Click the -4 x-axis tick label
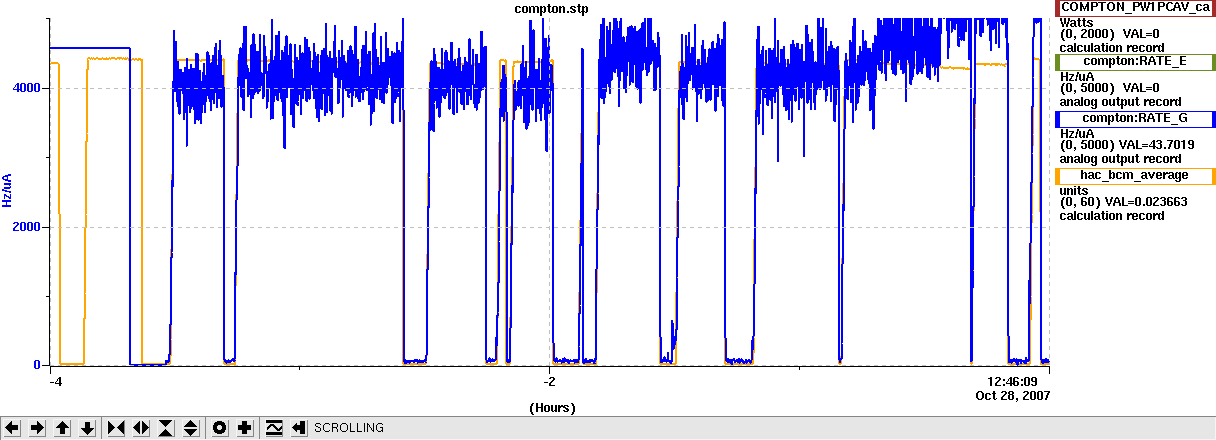The width and height of the screenshot is (1216, 440). pyautogui.click(x=56, y=381)
